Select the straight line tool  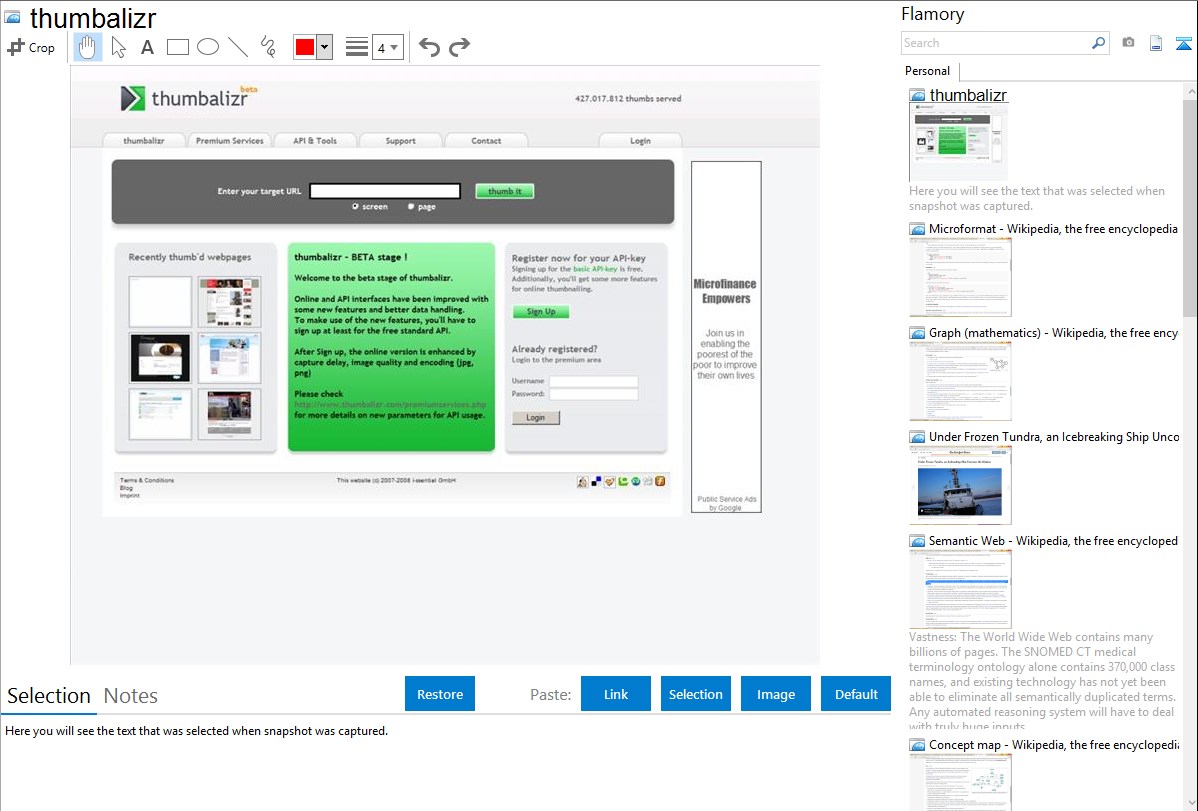click(x=238, y=47)
